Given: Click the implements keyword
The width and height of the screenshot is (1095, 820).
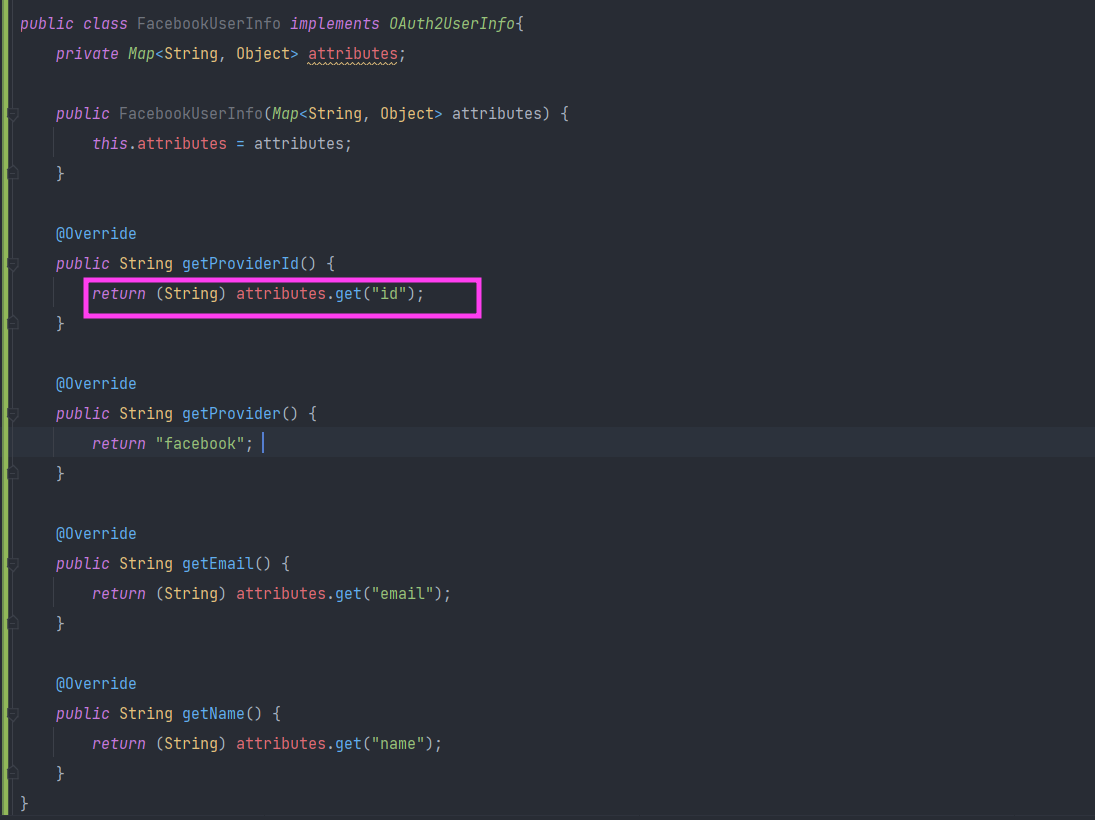Looking at the screenshot, I should pyautogui.click(x=335, y=24).
